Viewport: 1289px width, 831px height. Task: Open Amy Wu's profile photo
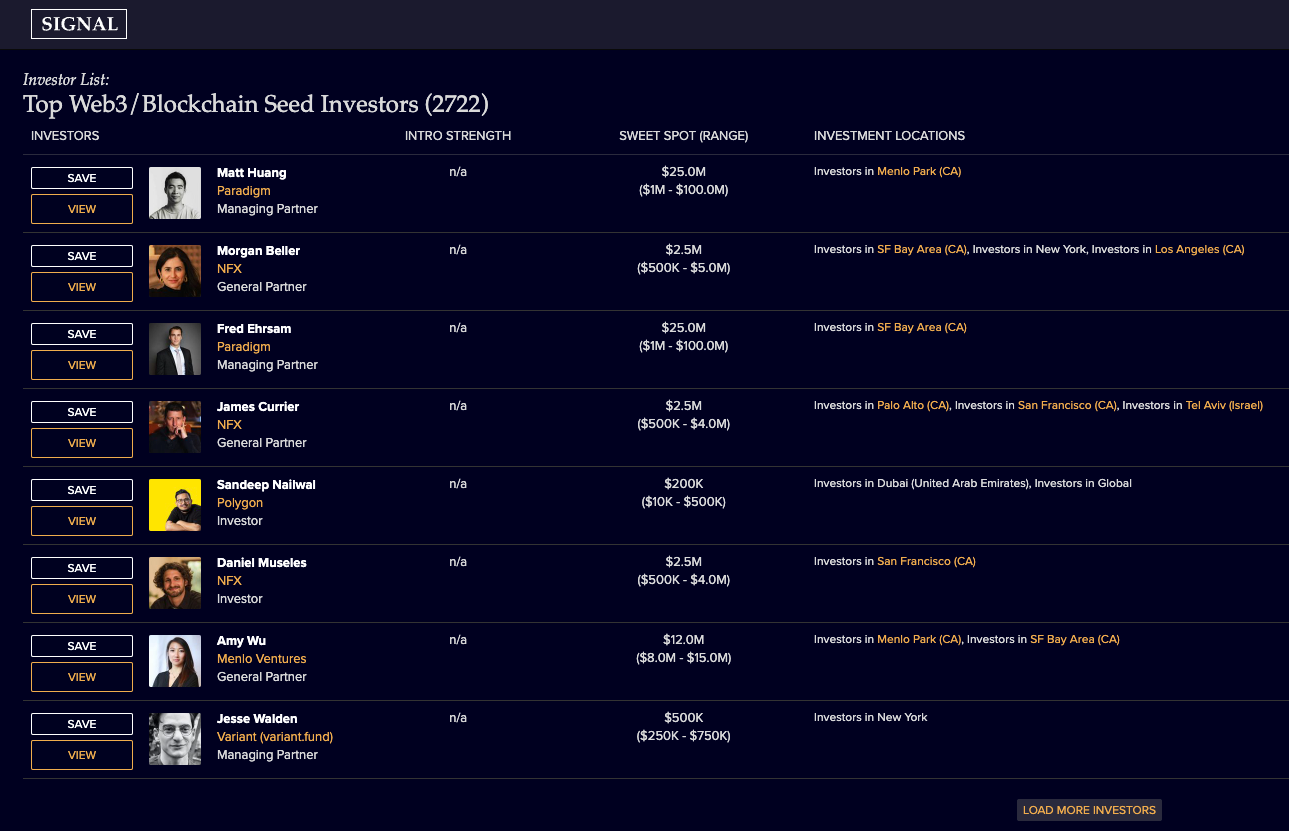pos(175,661)
